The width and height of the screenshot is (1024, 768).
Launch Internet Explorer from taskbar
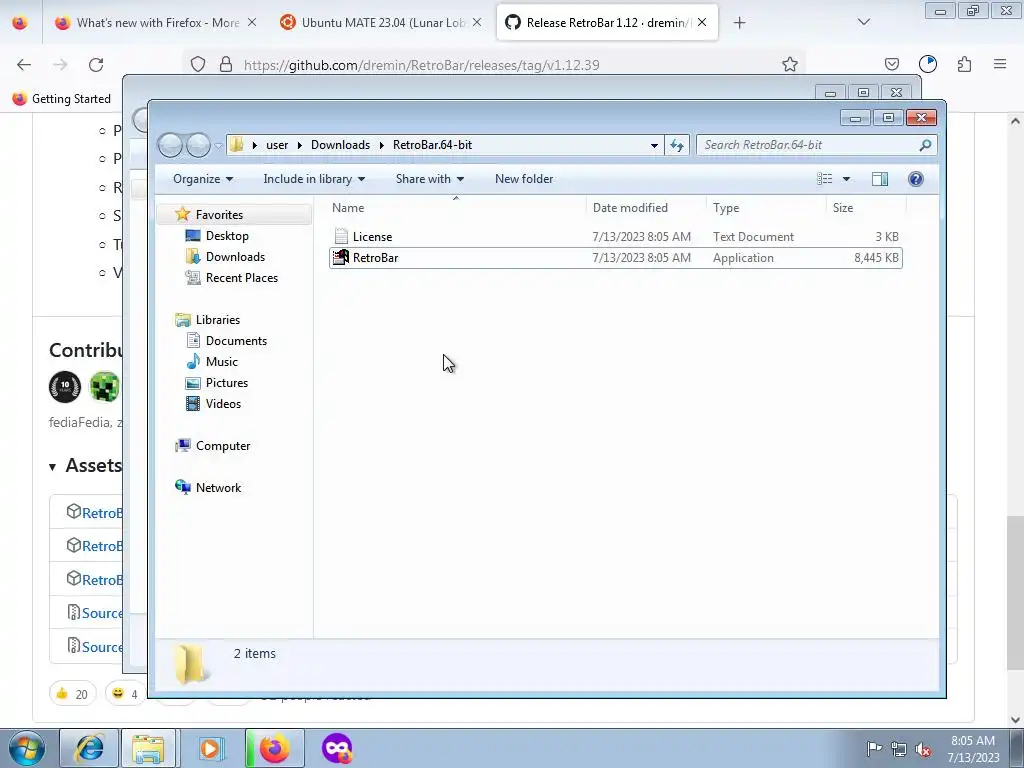tap(89, 748)
